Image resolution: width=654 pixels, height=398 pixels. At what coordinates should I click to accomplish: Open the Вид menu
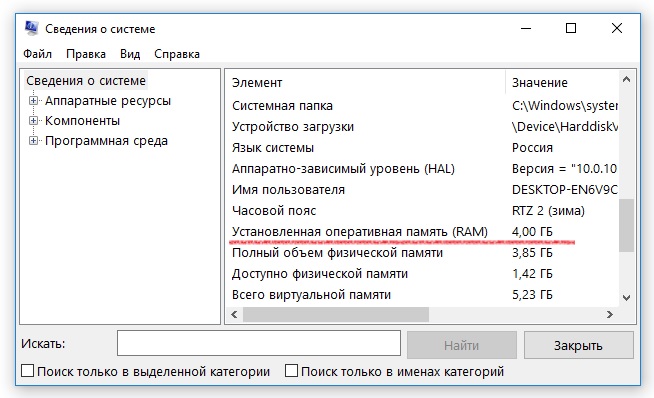(x=130, y=54)
